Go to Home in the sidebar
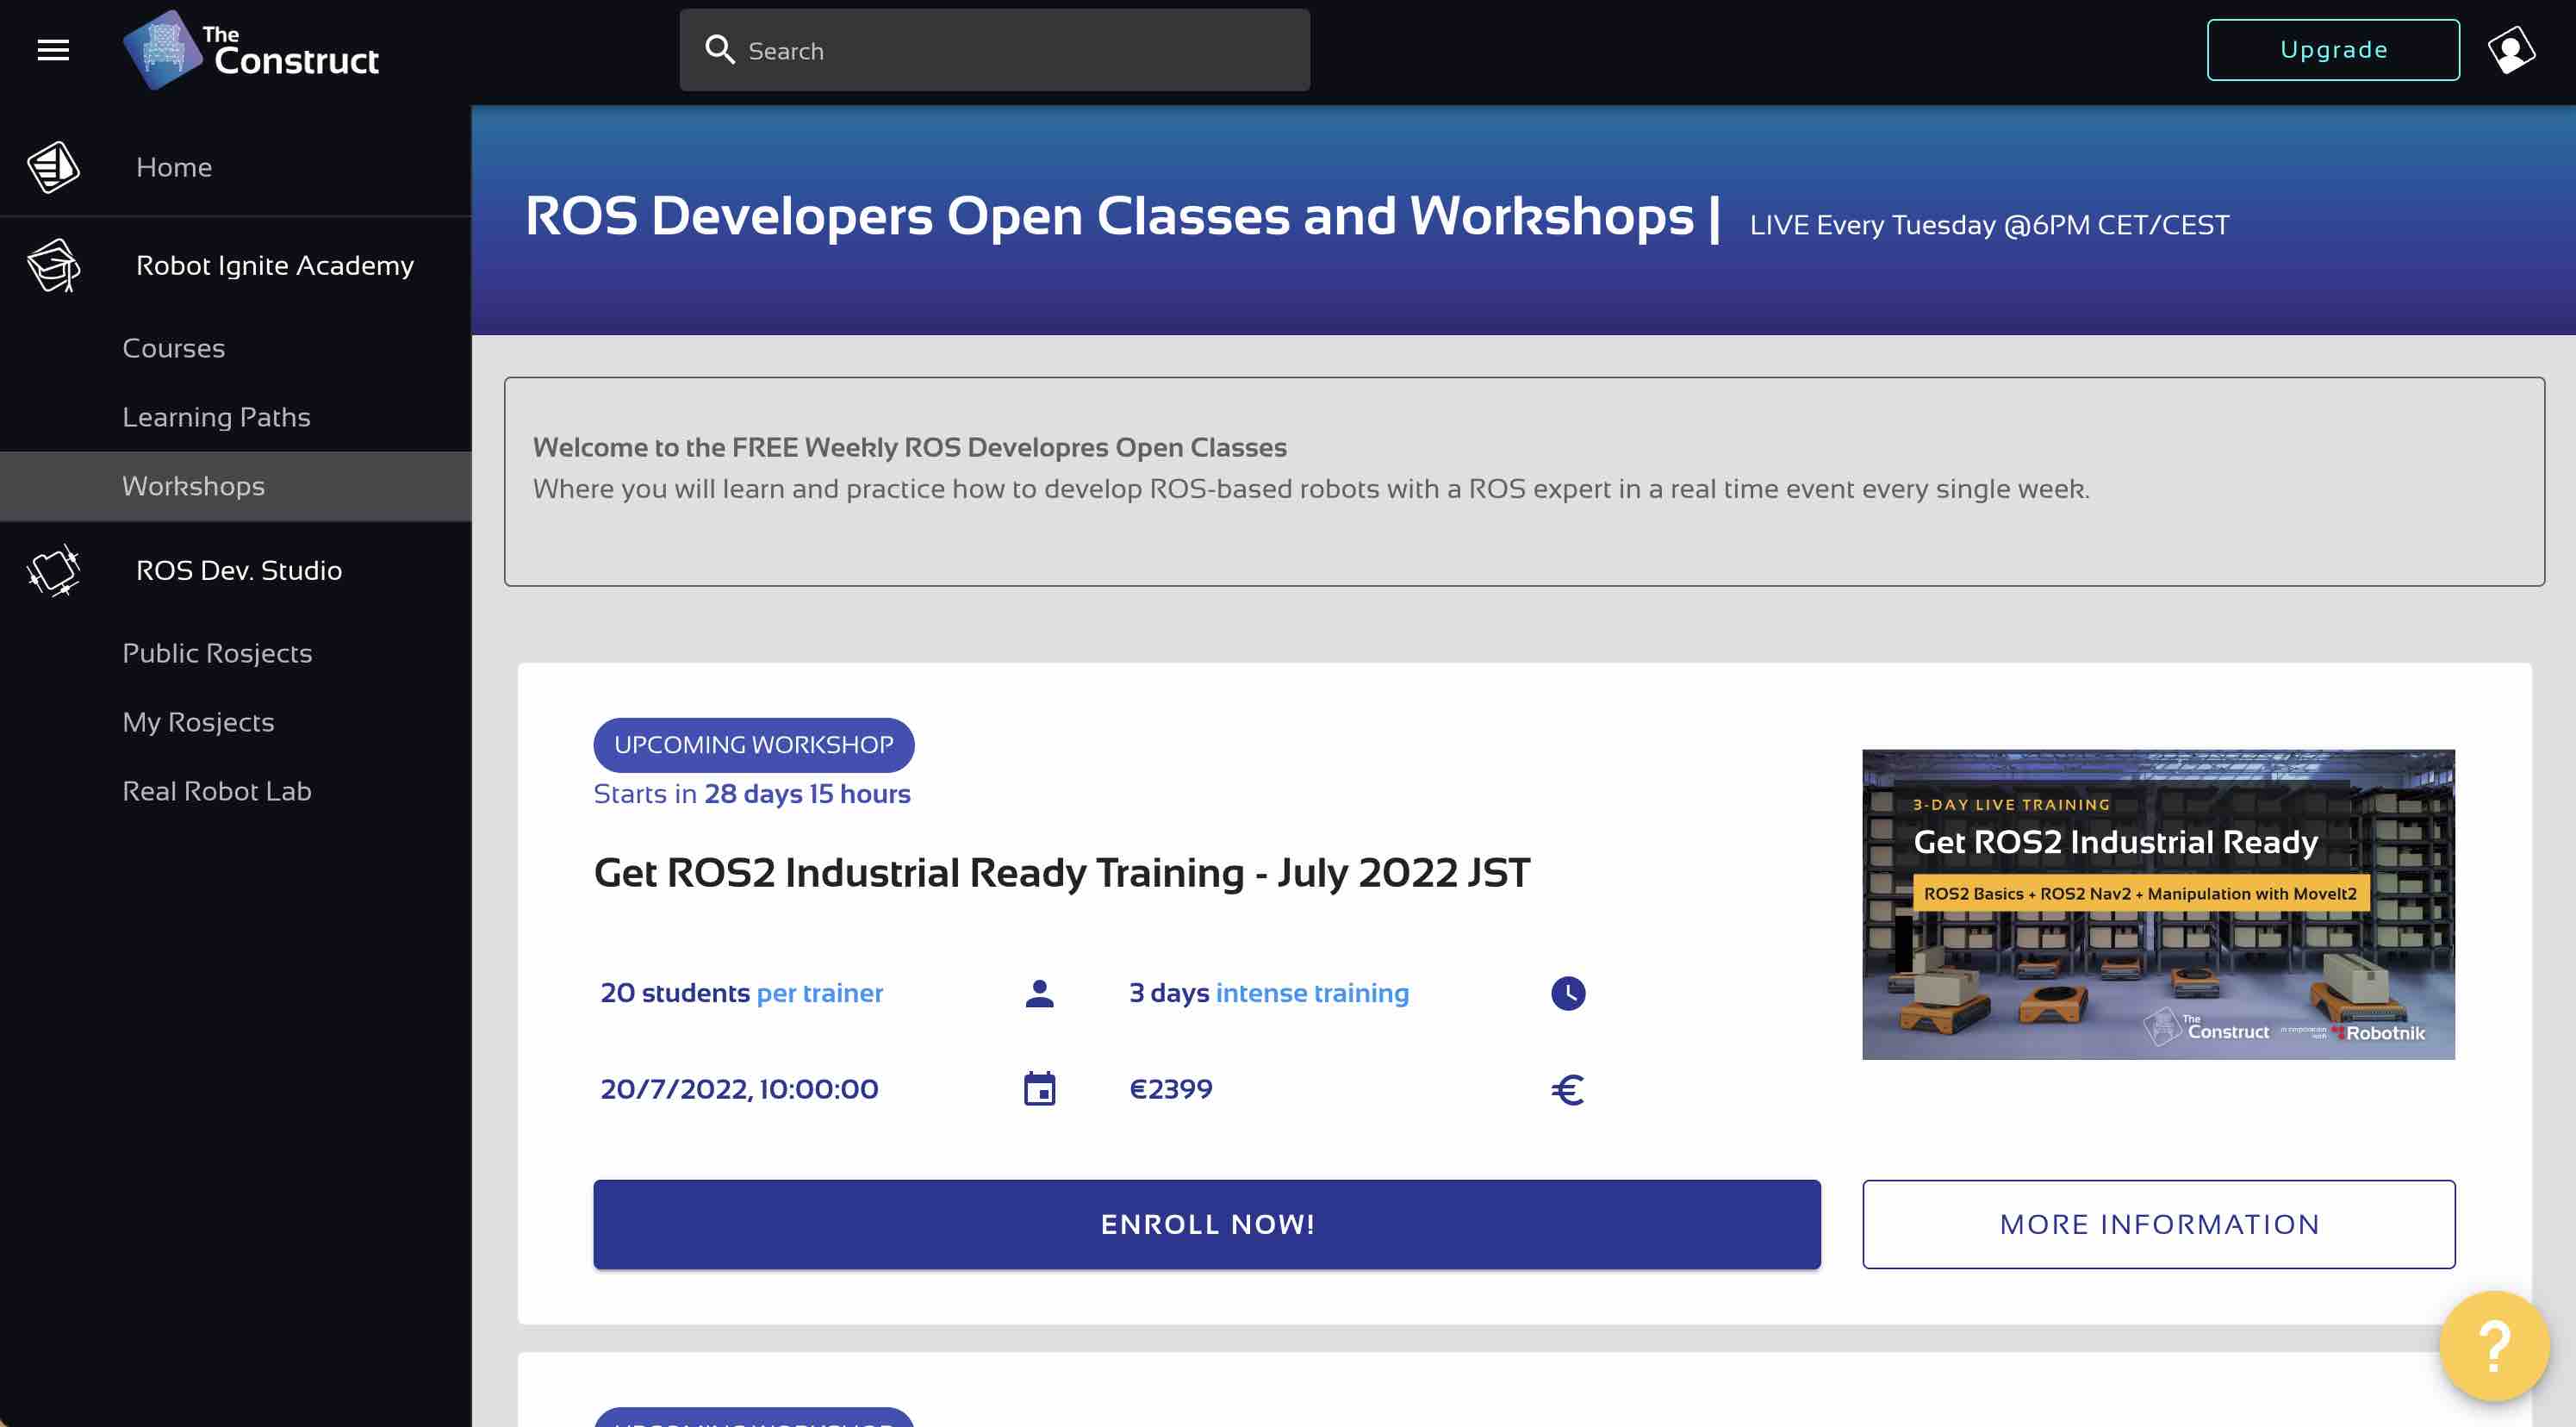 click(235, 167)
